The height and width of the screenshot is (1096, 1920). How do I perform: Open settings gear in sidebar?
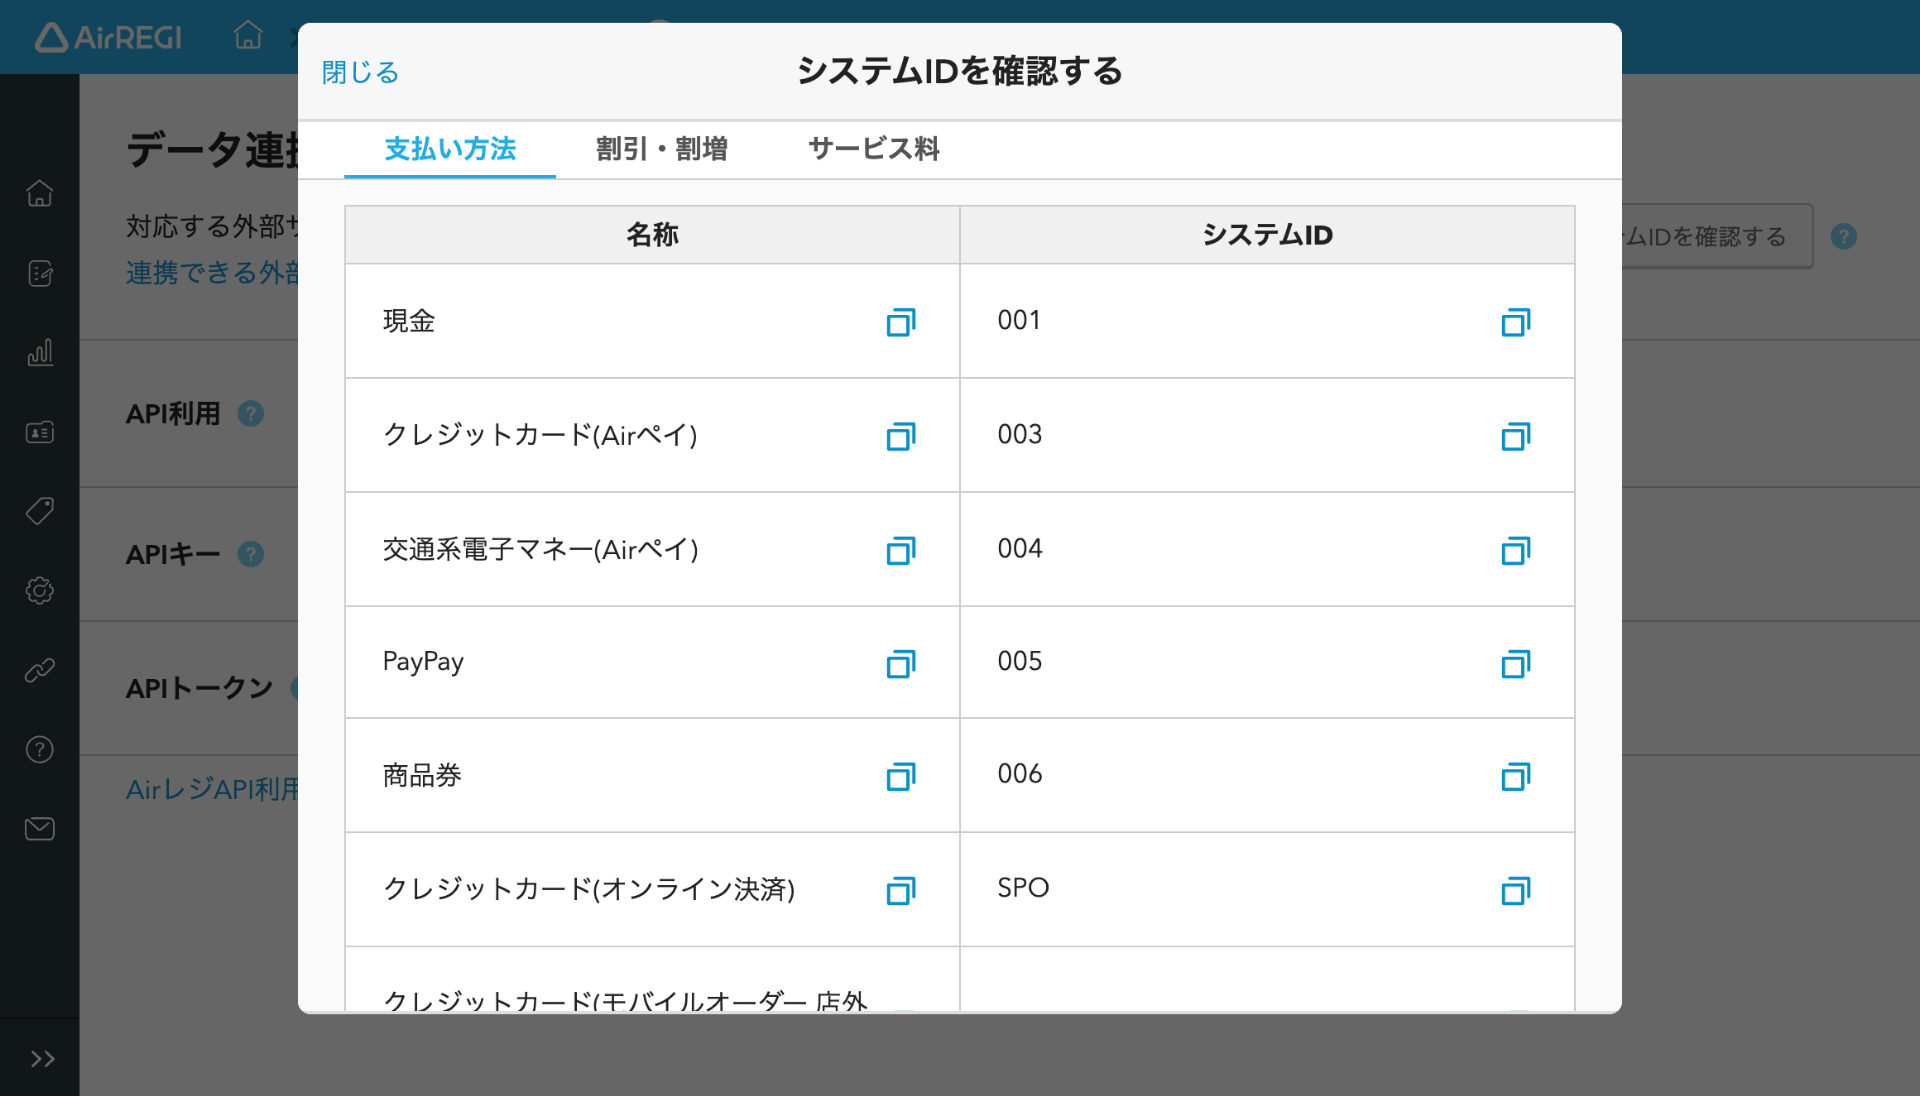coord(40,591)
